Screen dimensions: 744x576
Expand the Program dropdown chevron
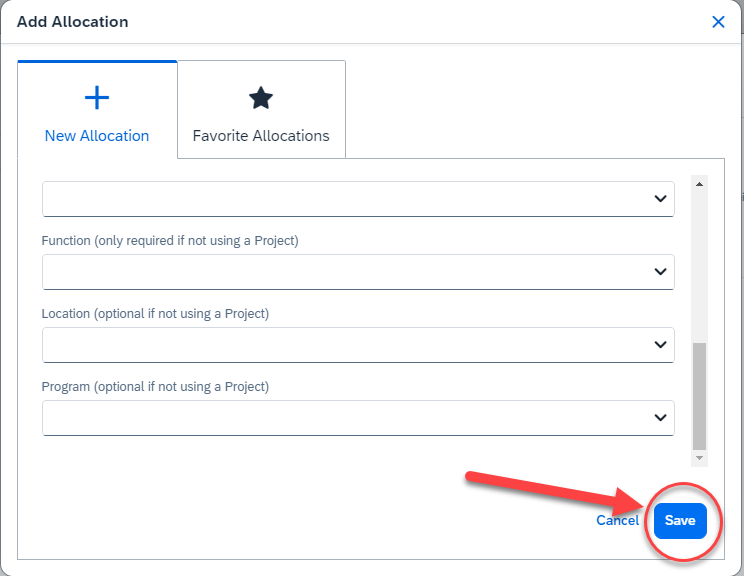[660, 418]
